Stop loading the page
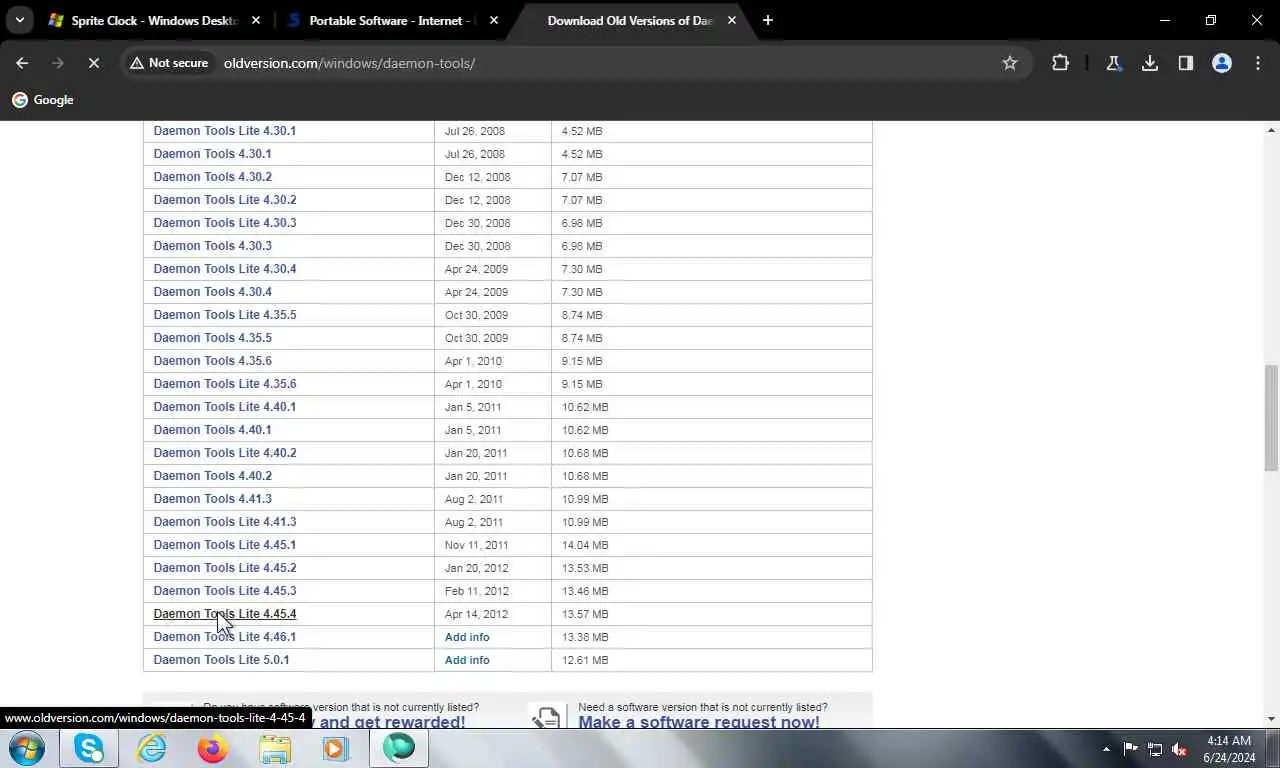 pyautogui.click(x=93, y=63)
